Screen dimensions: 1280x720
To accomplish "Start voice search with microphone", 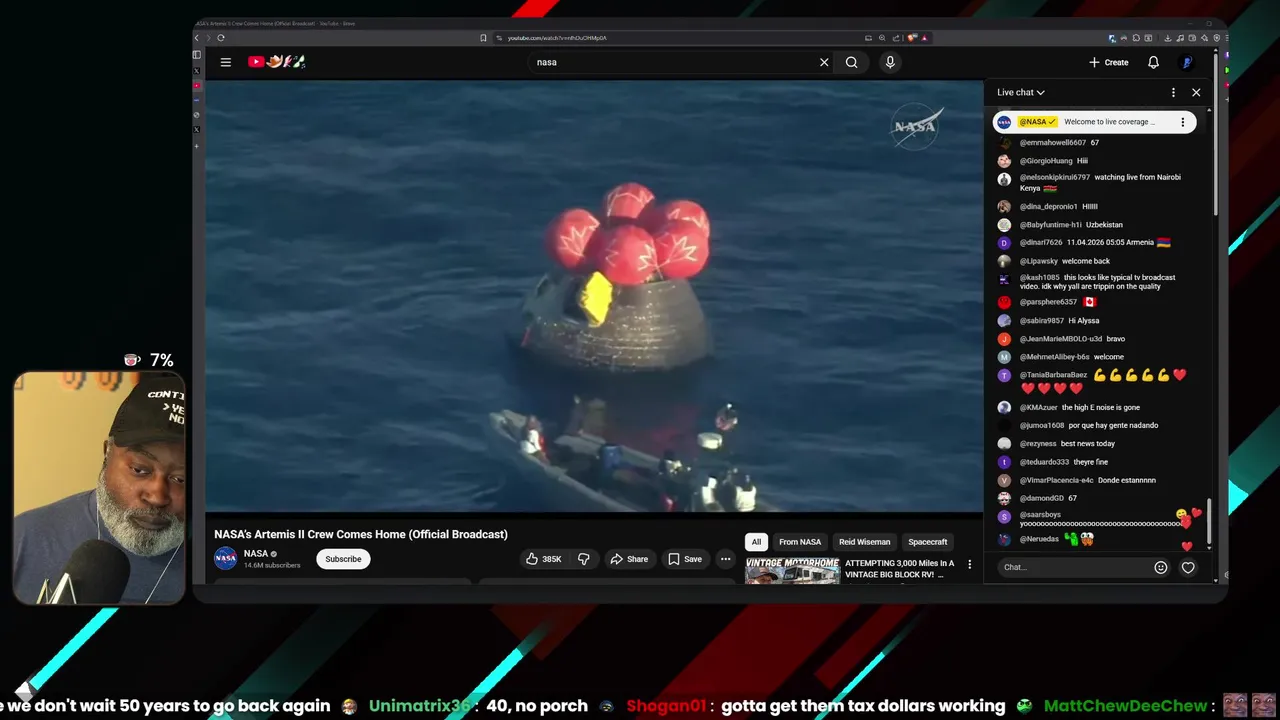I will (x=890, y=62).
